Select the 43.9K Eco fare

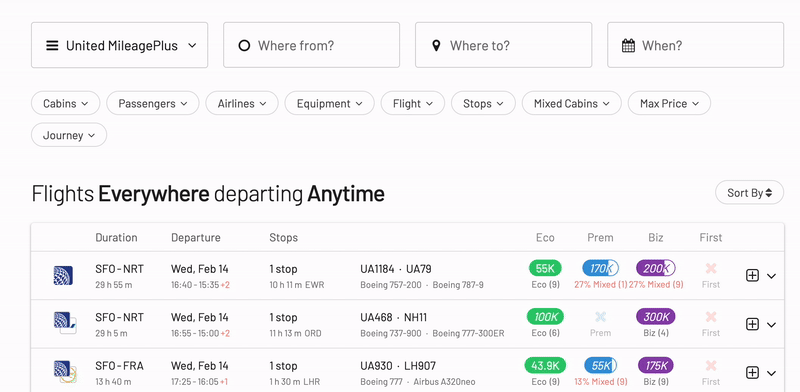coord(545,365)
